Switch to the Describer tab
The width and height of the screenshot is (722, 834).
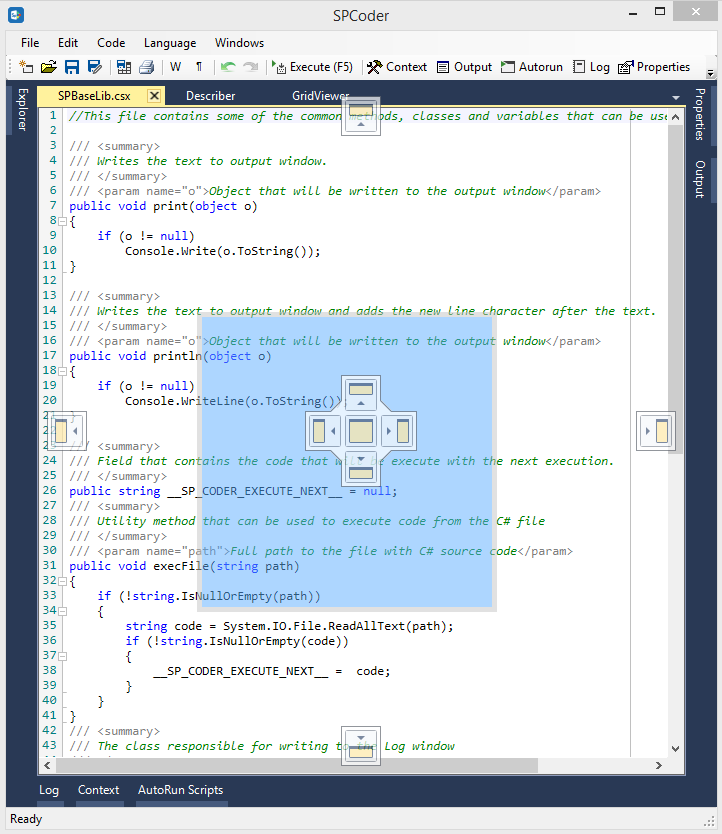(211, 96)
